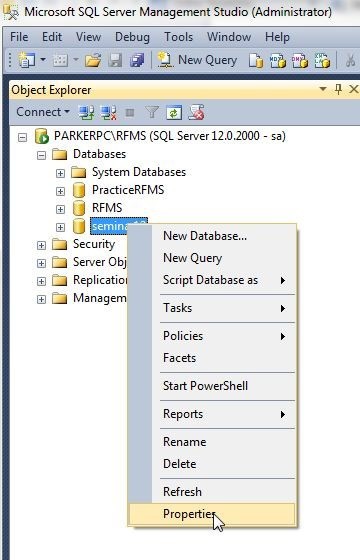Open the Edit menu

coord(52,37)
